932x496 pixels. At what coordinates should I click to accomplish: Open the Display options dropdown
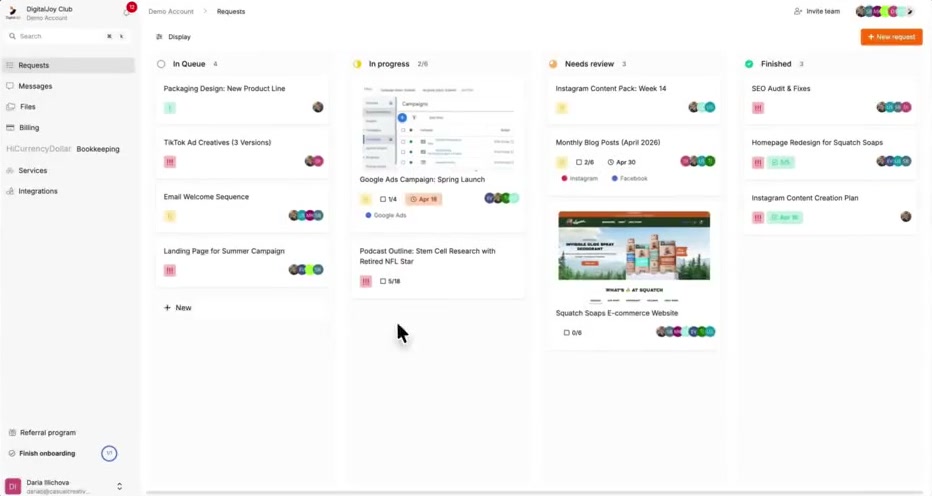pos(173,37)
